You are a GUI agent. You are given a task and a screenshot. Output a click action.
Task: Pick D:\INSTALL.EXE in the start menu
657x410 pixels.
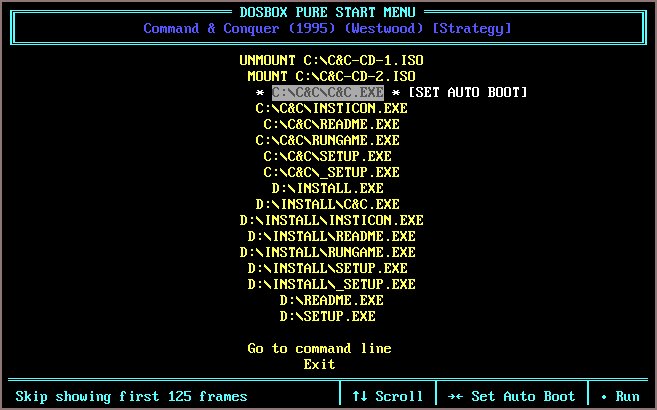327,188
